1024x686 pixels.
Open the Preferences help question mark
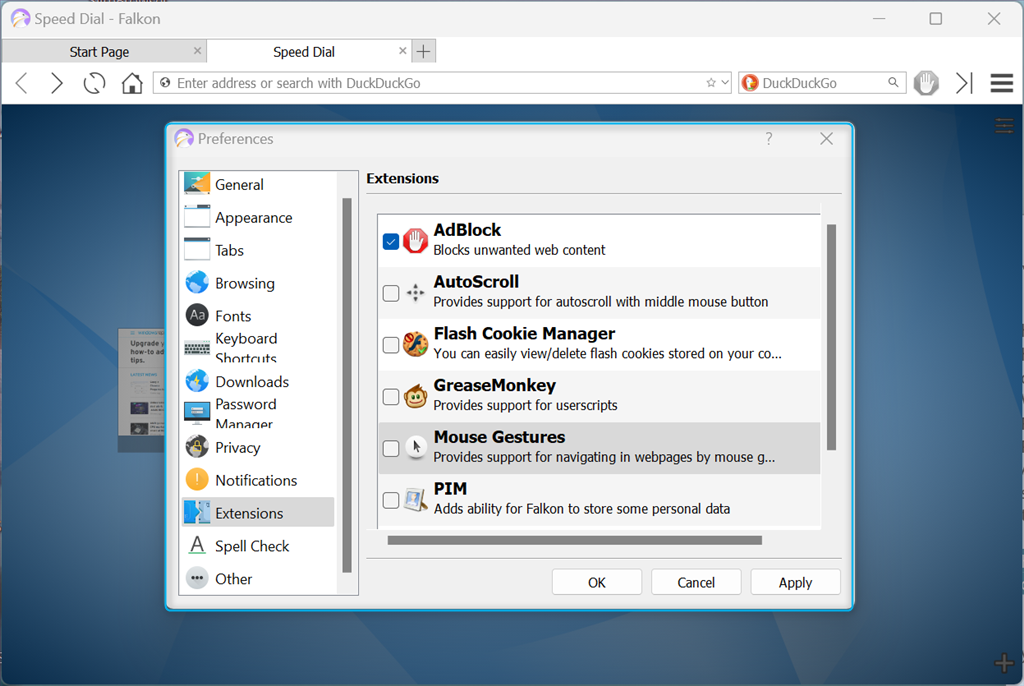(769, 139)
